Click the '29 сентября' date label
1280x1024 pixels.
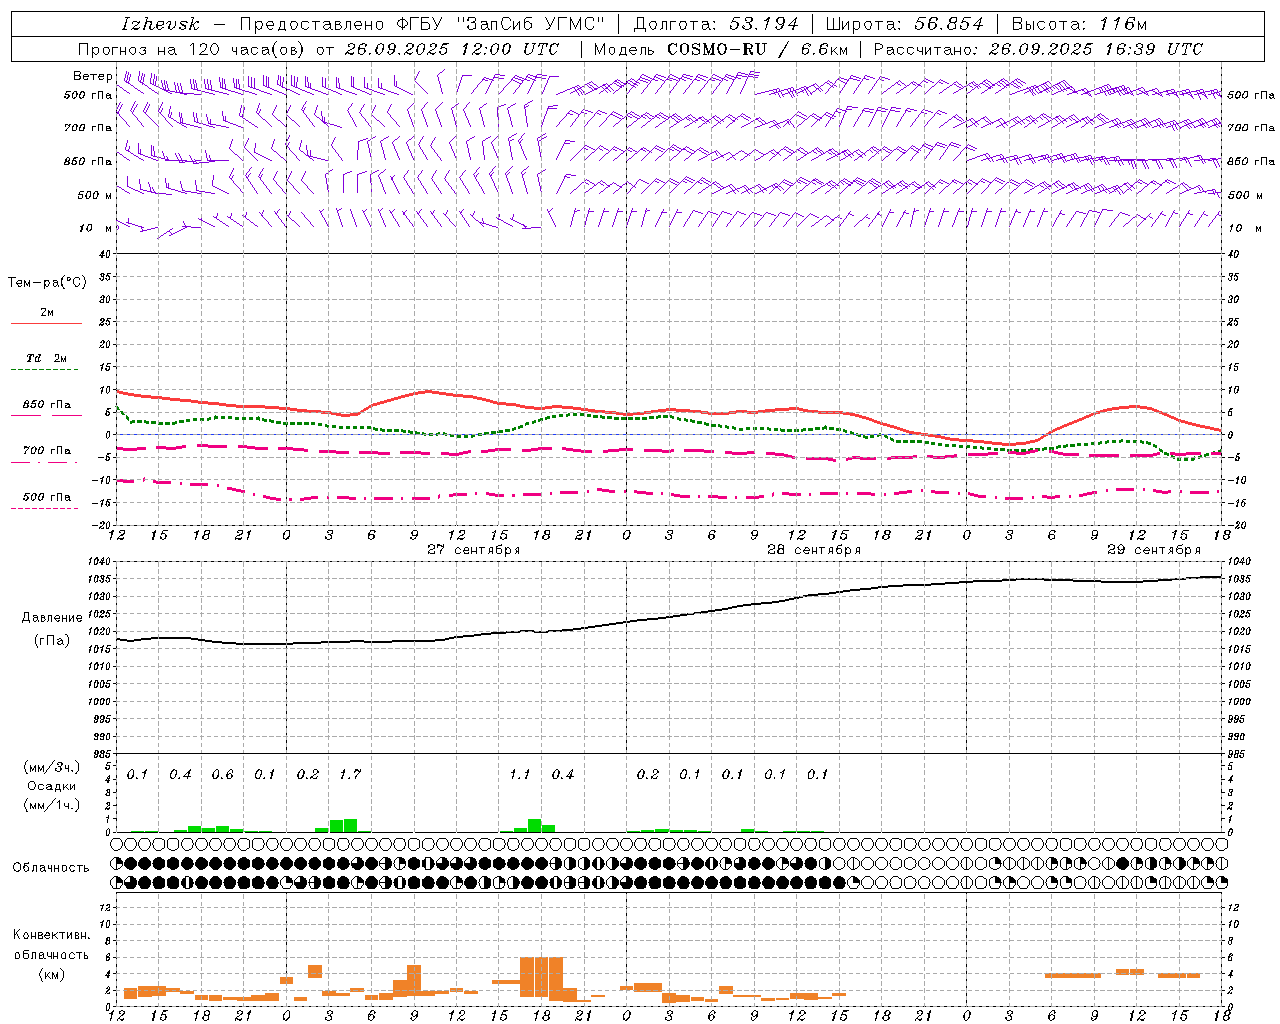(x=1154, y=550)
